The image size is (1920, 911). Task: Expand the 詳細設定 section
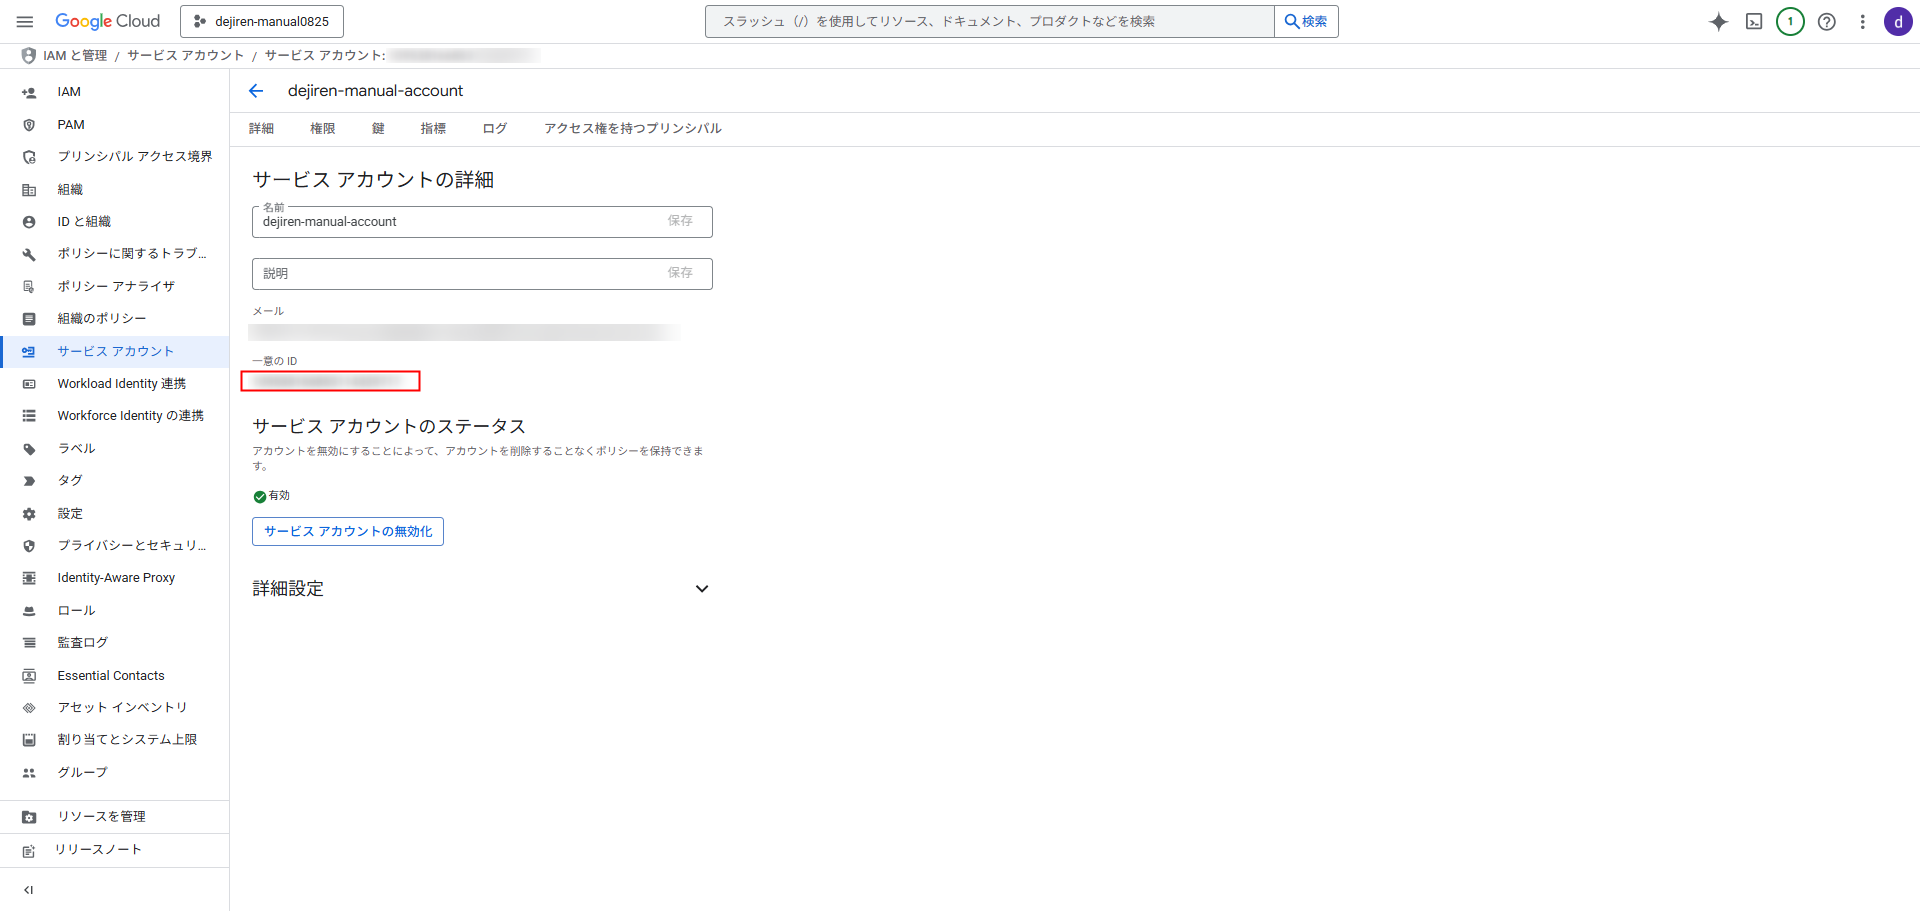[701, 589]
